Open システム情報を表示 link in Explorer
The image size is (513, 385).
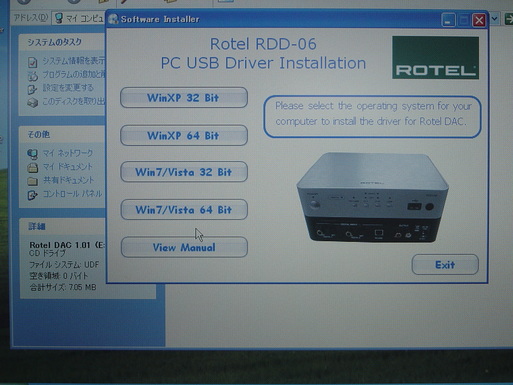(x=74, y=61)
